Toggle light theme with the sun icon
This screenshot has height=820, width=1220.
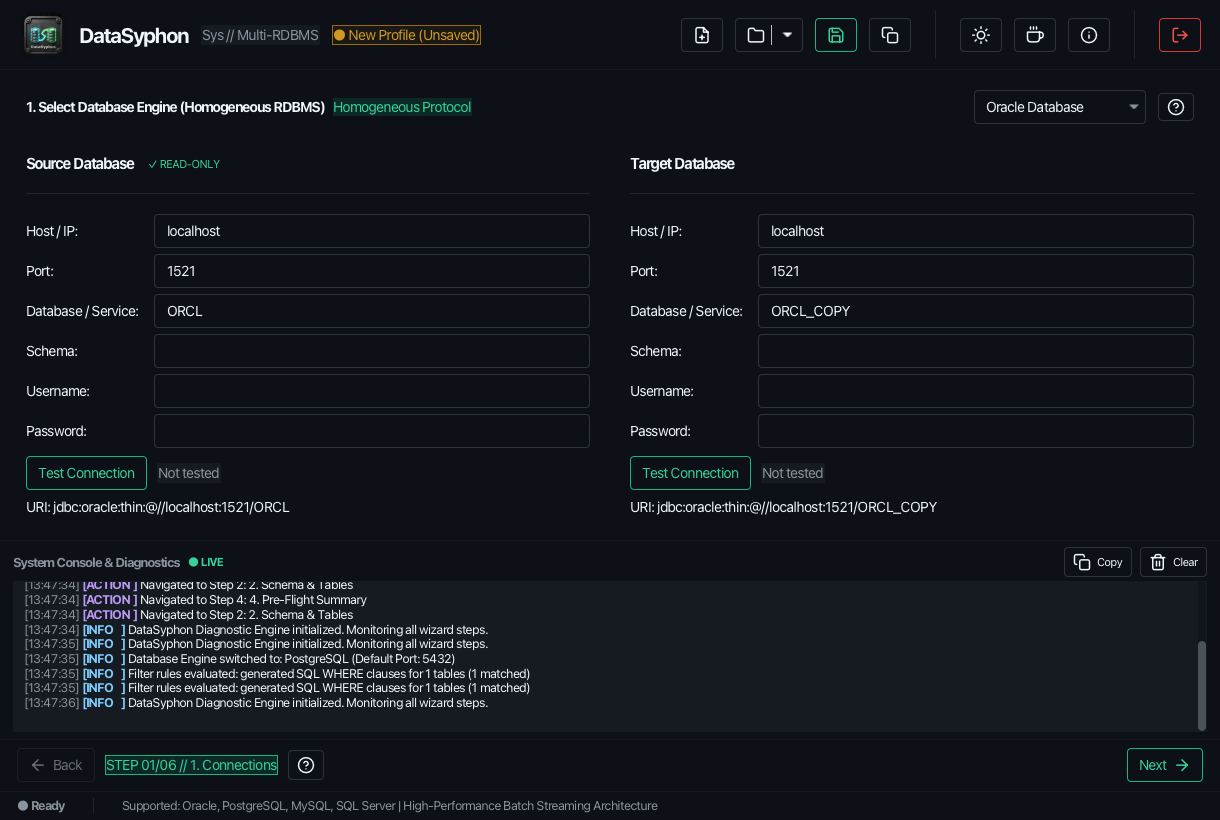(981, 35)
